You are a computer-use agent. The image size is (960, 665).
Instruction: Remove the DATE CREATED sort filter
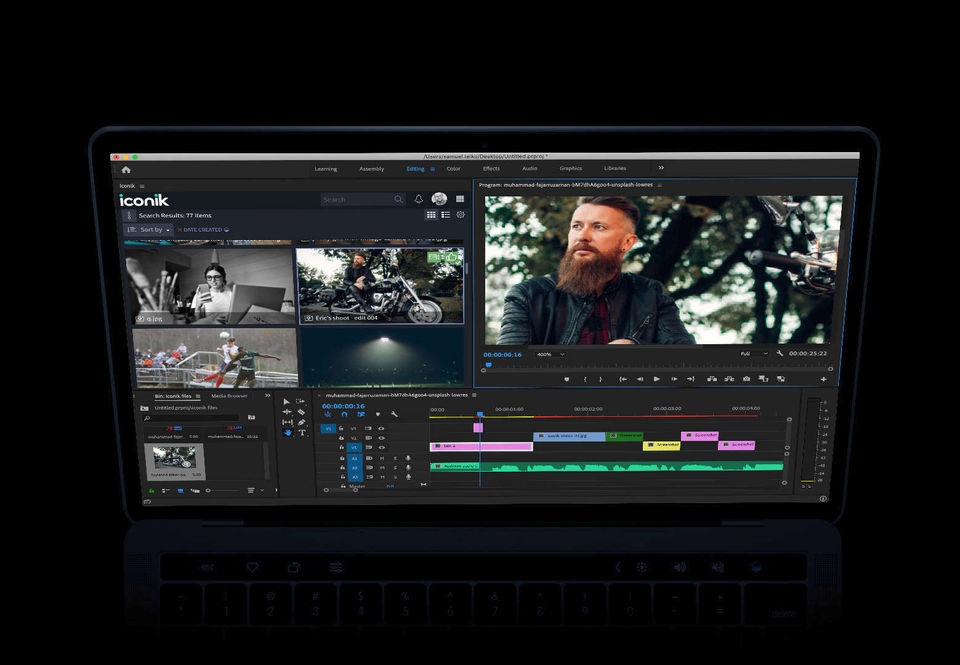180,230
